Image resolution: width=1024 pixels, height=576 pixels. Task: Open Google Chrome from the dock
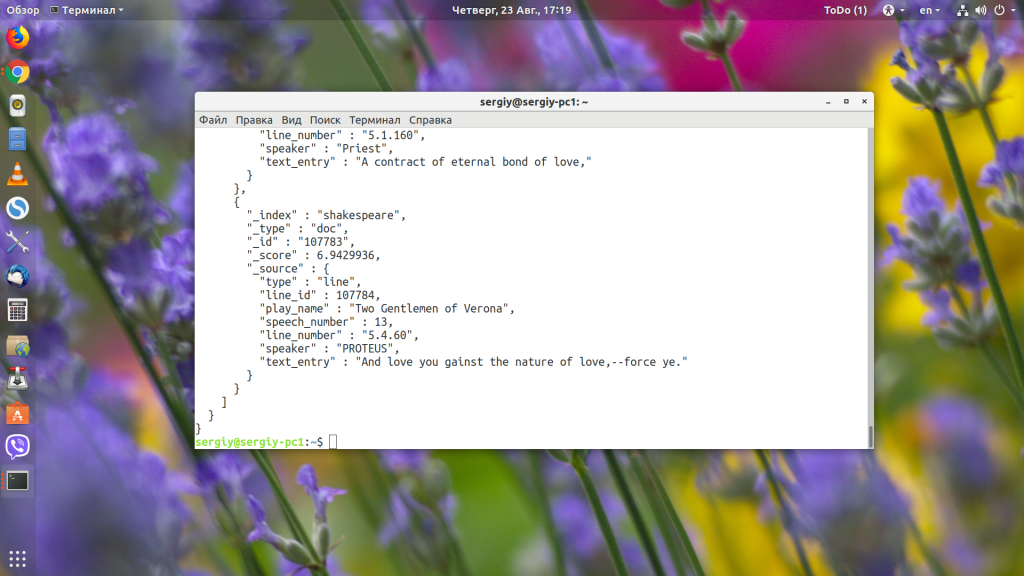(x=18, y=72)
